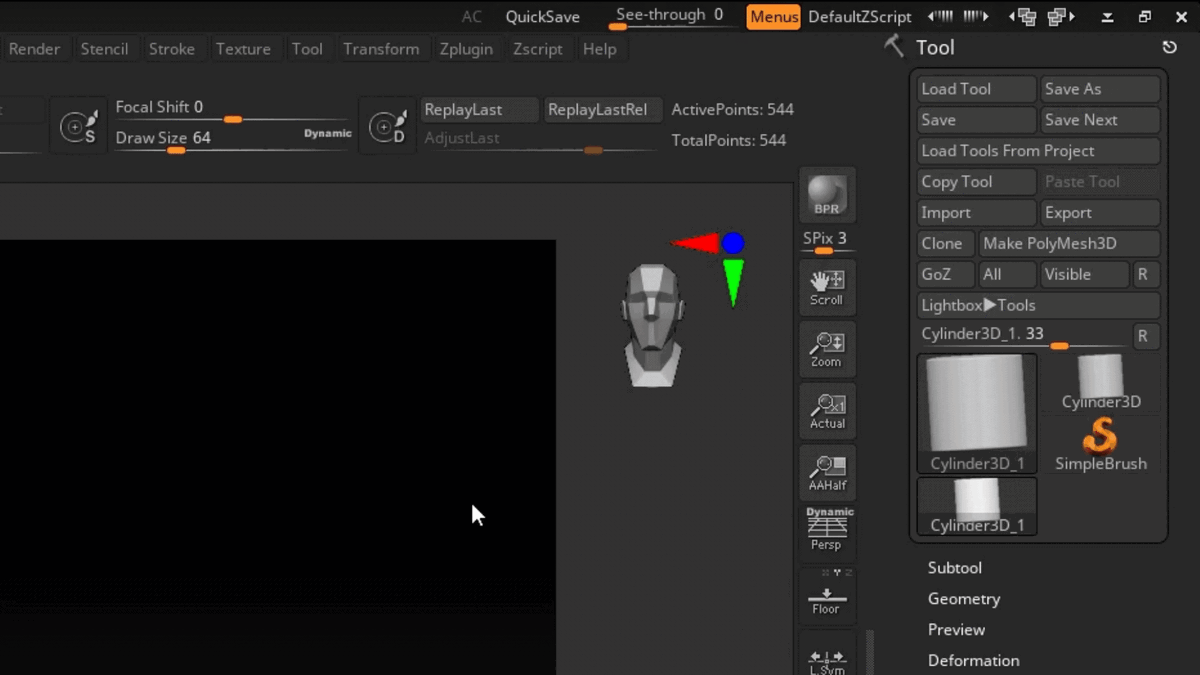
Task: Click the green Y axis cone
Action: pyautogui.click(x=733, y=283)
